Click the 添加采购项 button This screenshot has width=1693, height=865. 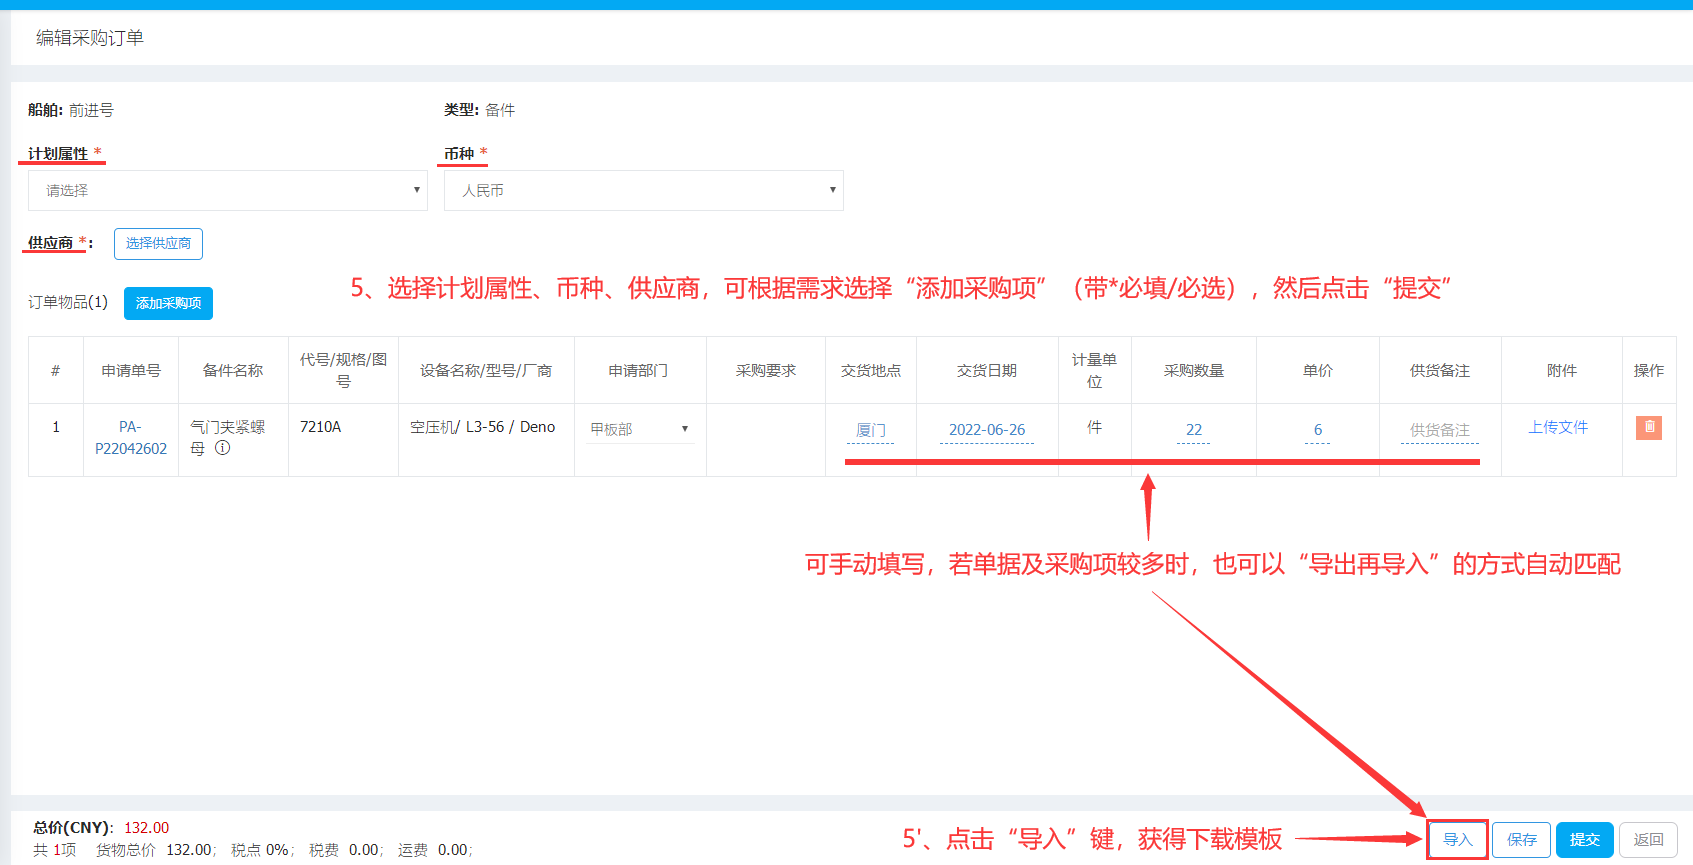(x=168, y=303)
